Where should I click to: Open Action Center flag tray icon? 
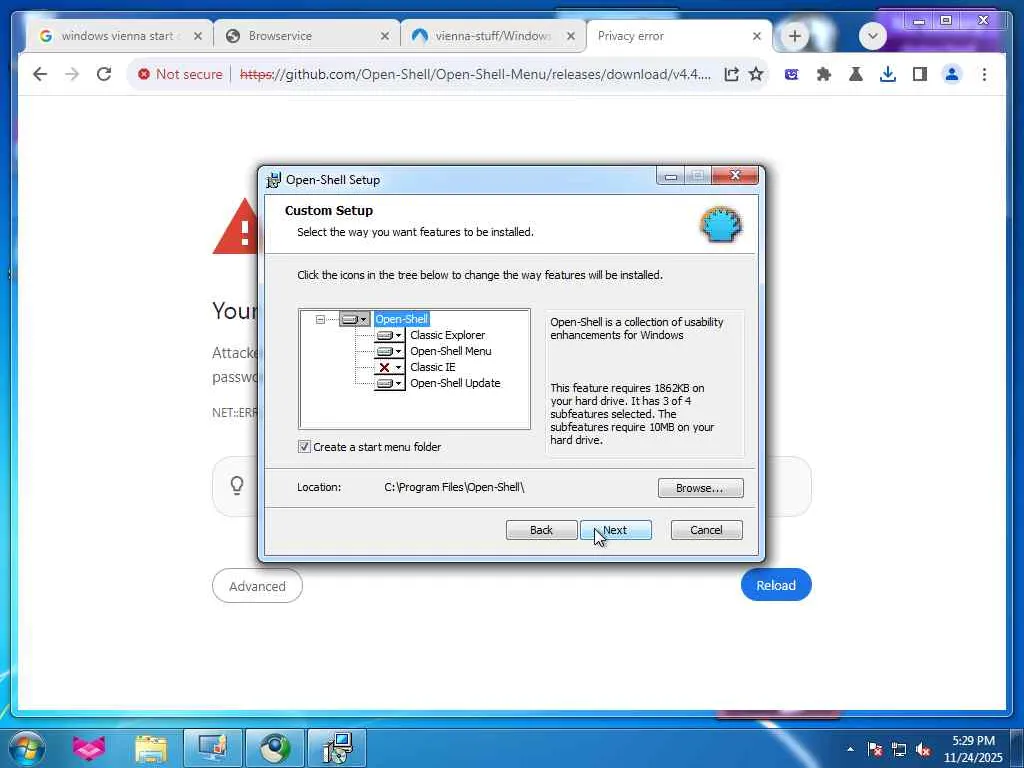[x=874, y=749]
